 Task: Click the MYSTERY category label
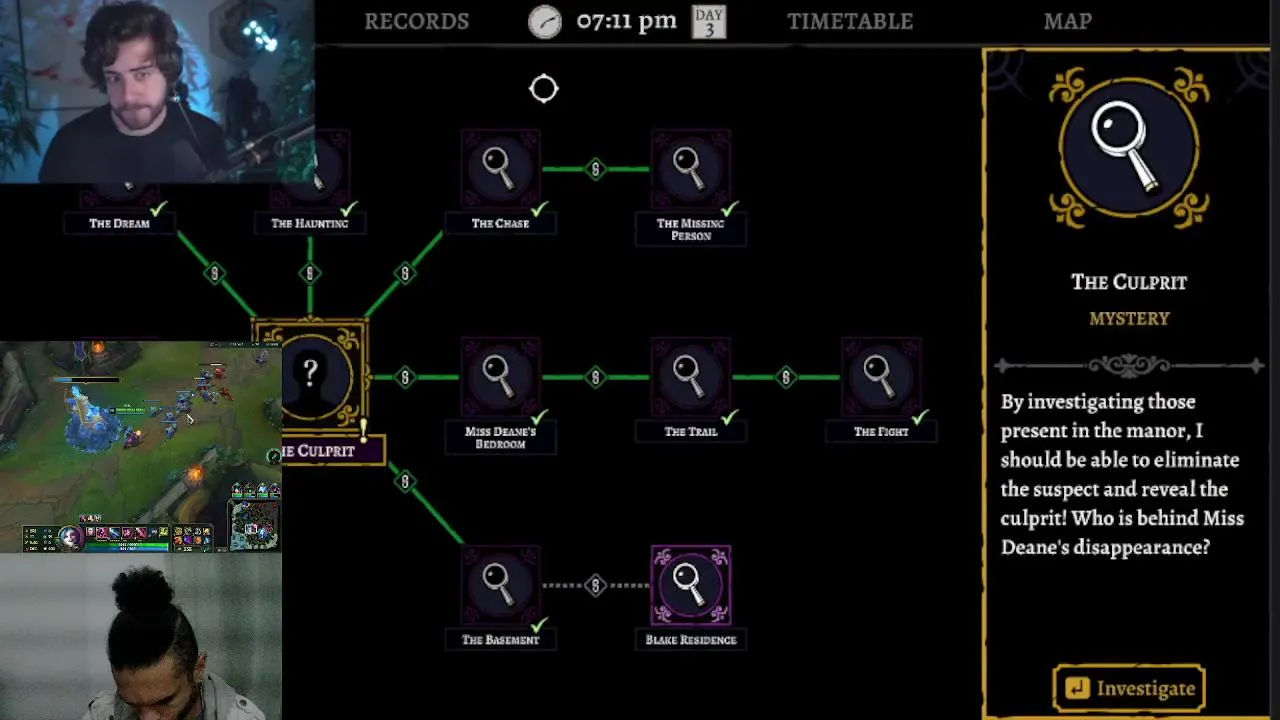pos(1129,318)
